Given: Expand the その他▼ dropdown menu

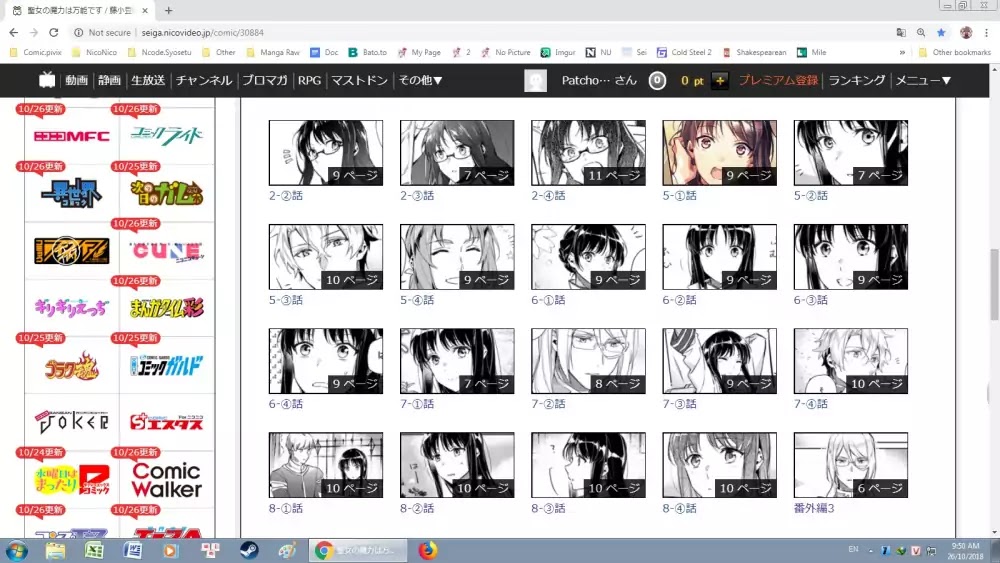Looking at the screenshot, I should pyautogui.click(x=420, y=80).
